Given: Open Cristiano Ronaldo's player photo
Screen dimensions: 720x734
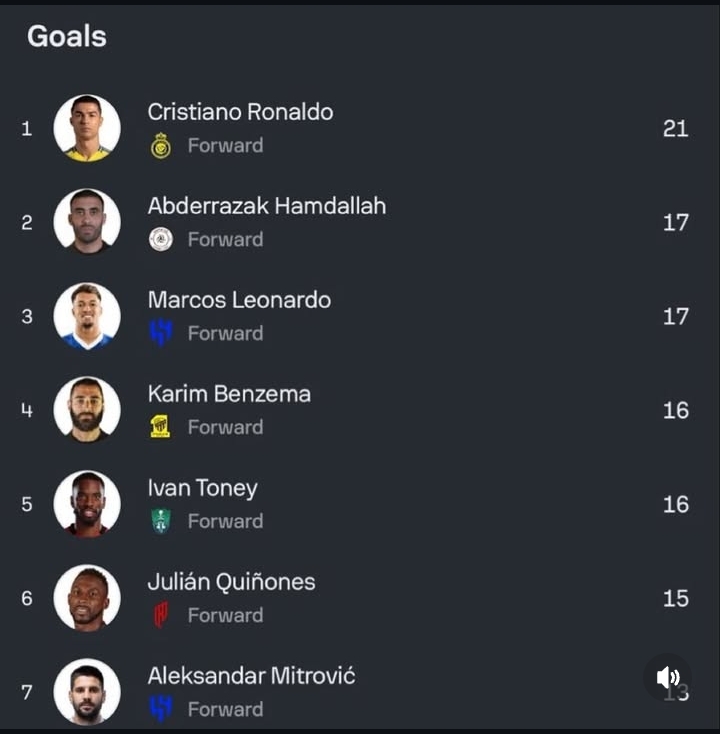Looking at the screenshot, I should click(x=87, y=128).
